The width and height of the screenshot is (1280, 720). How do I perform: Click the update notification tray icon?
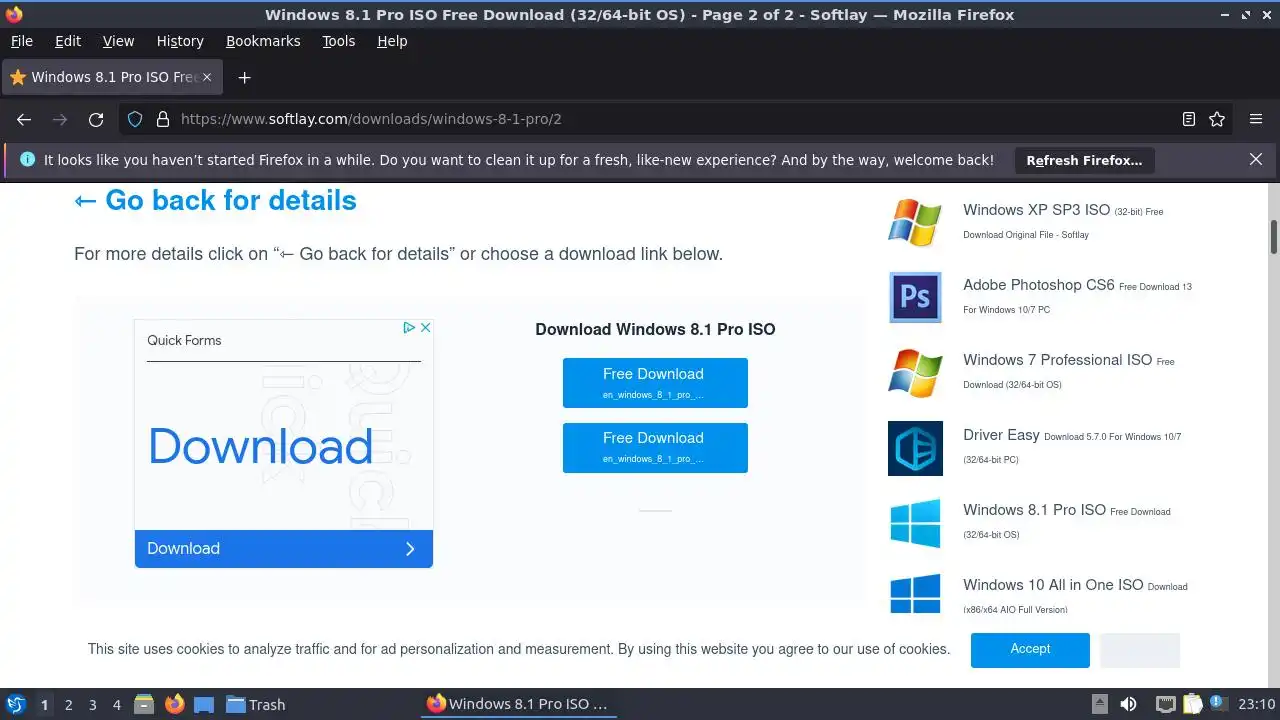click(x=1218, y=704)
